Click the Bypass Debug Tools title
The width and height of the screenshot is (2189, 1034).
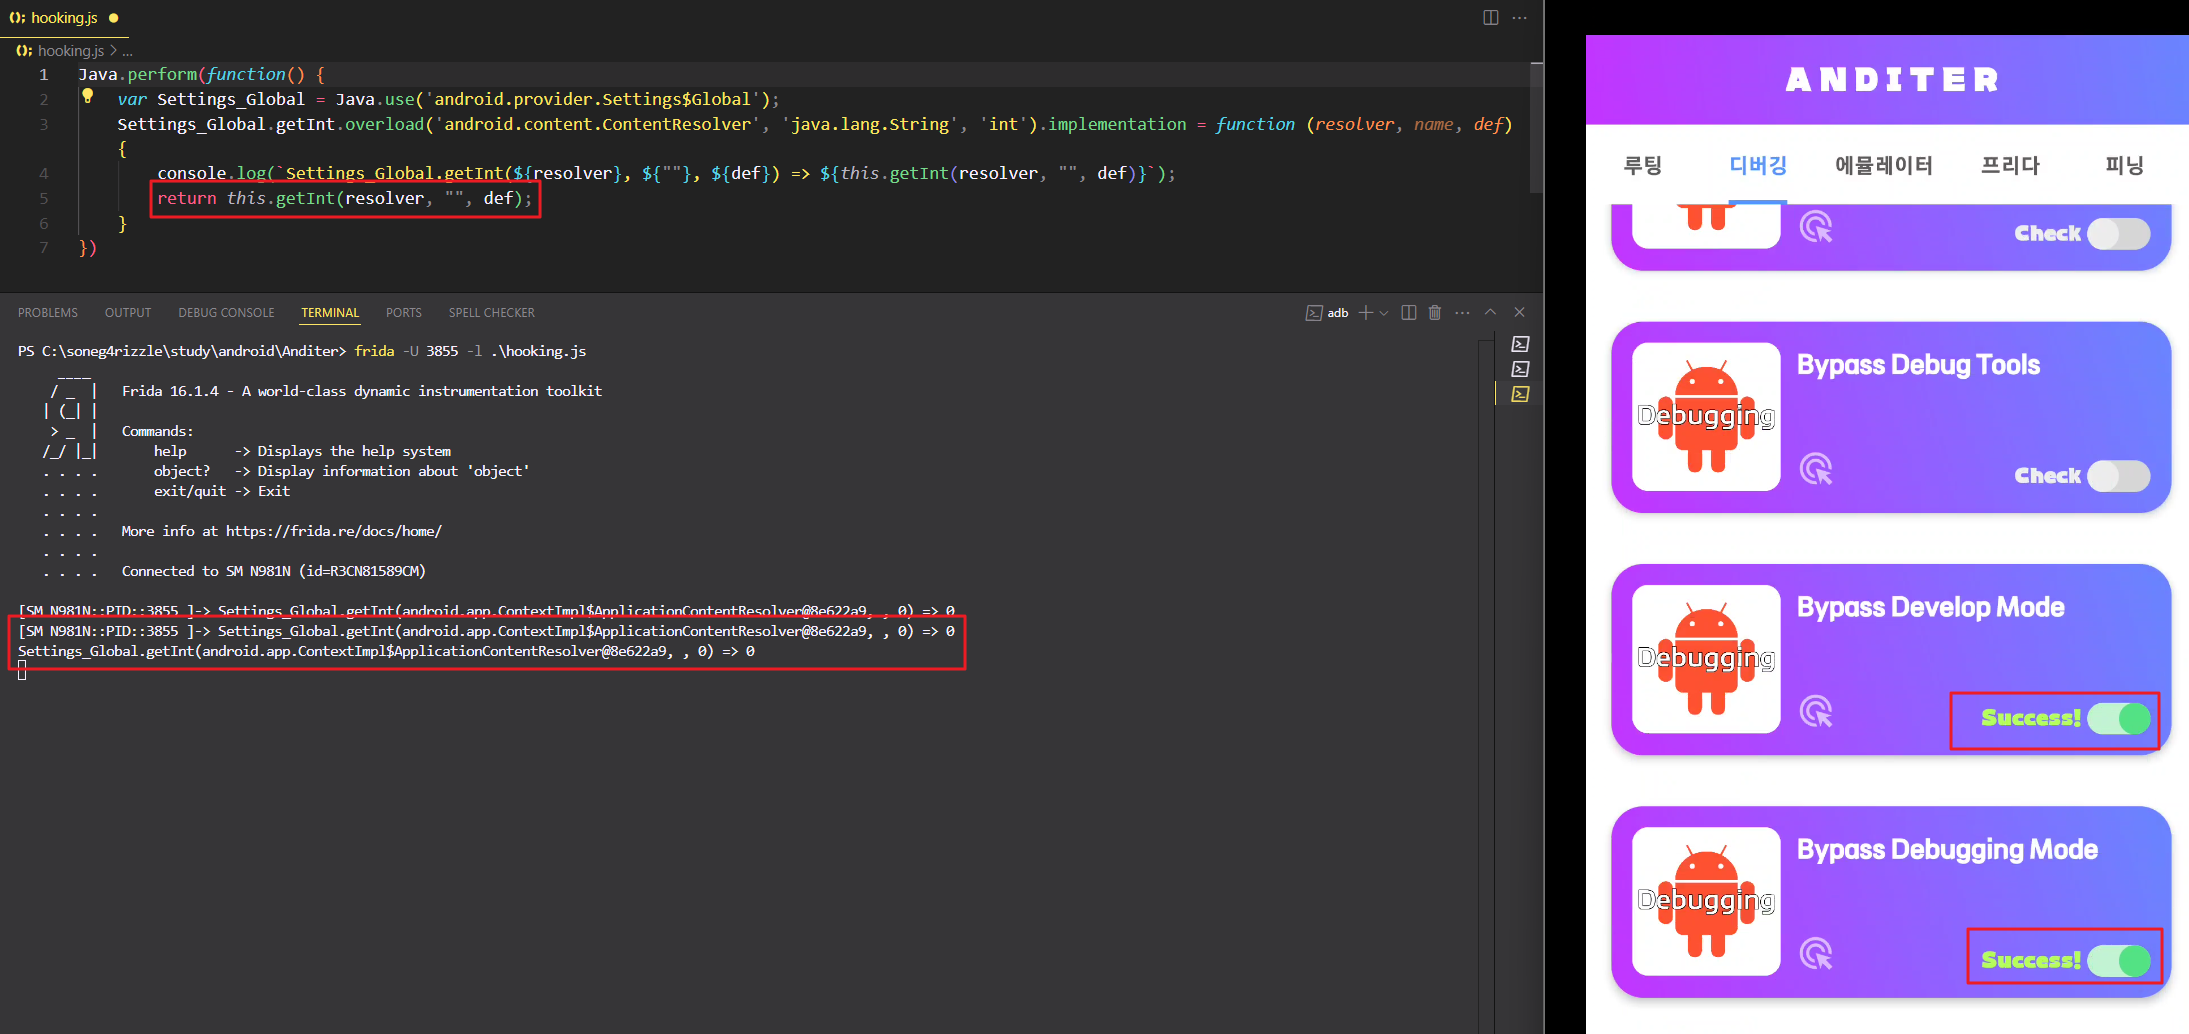[1918, 365]
